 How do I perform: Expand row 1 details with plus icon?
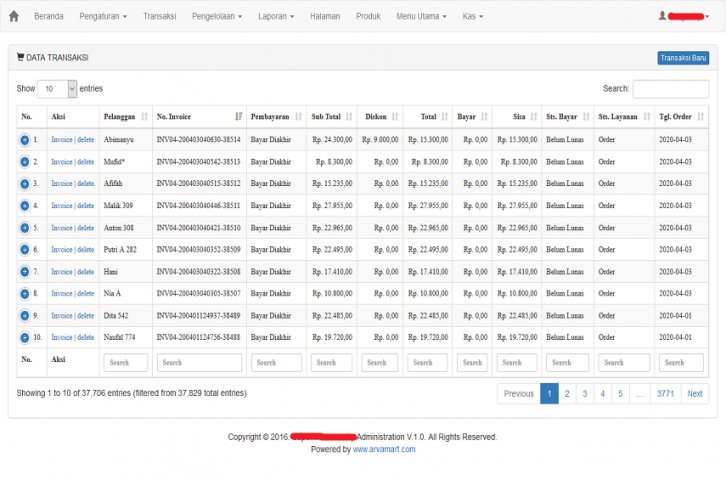tap(25, 140)
